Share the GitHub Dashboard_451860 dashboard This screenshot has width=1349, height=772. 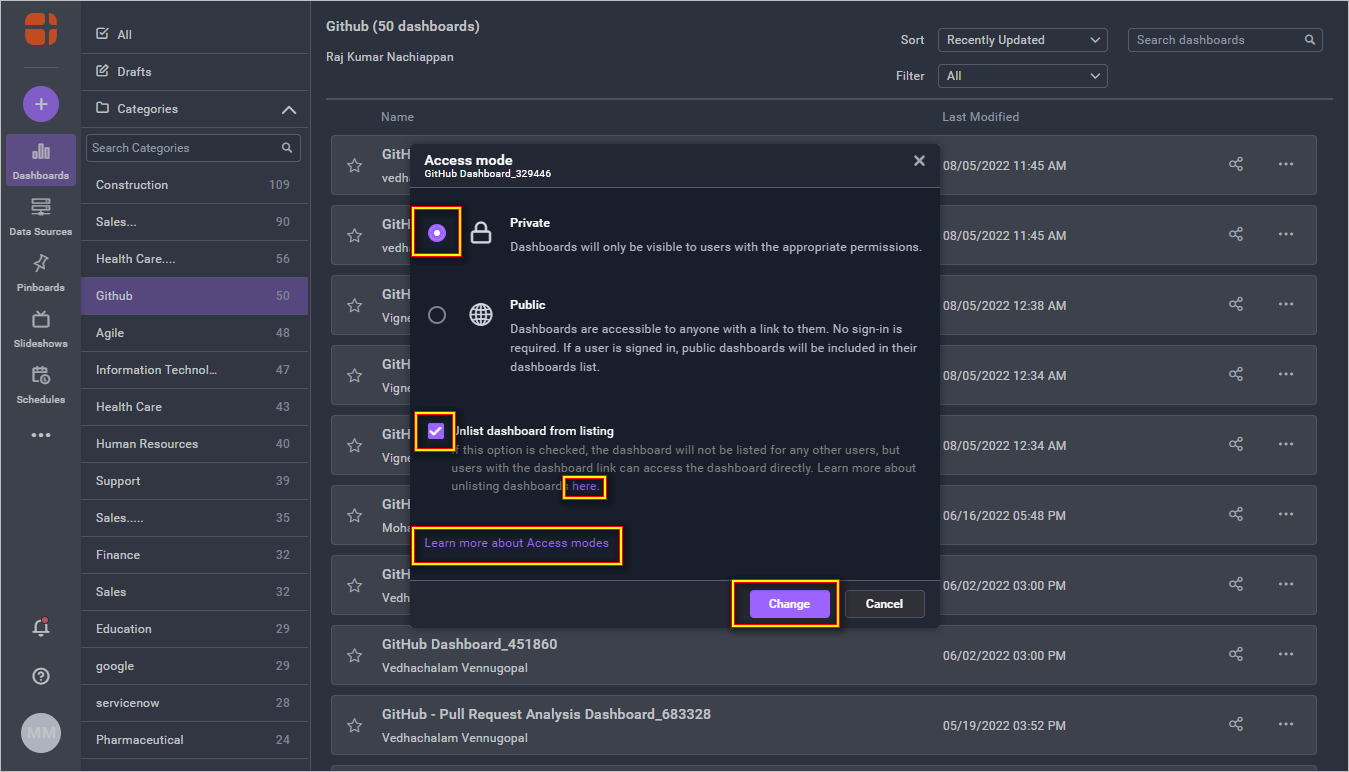[x=1236, y=654]
